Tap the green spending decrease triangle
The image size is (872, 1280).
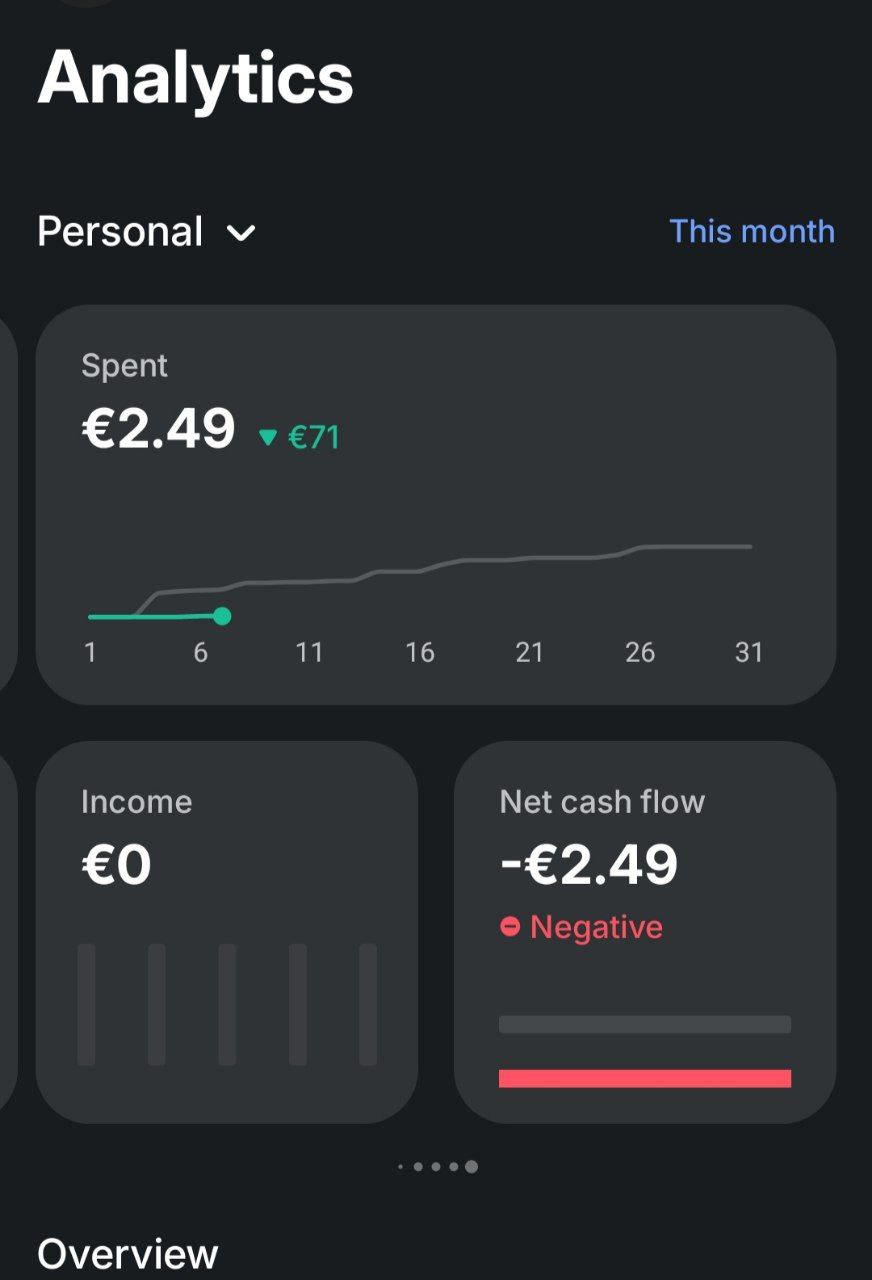(x=267, y=437)
